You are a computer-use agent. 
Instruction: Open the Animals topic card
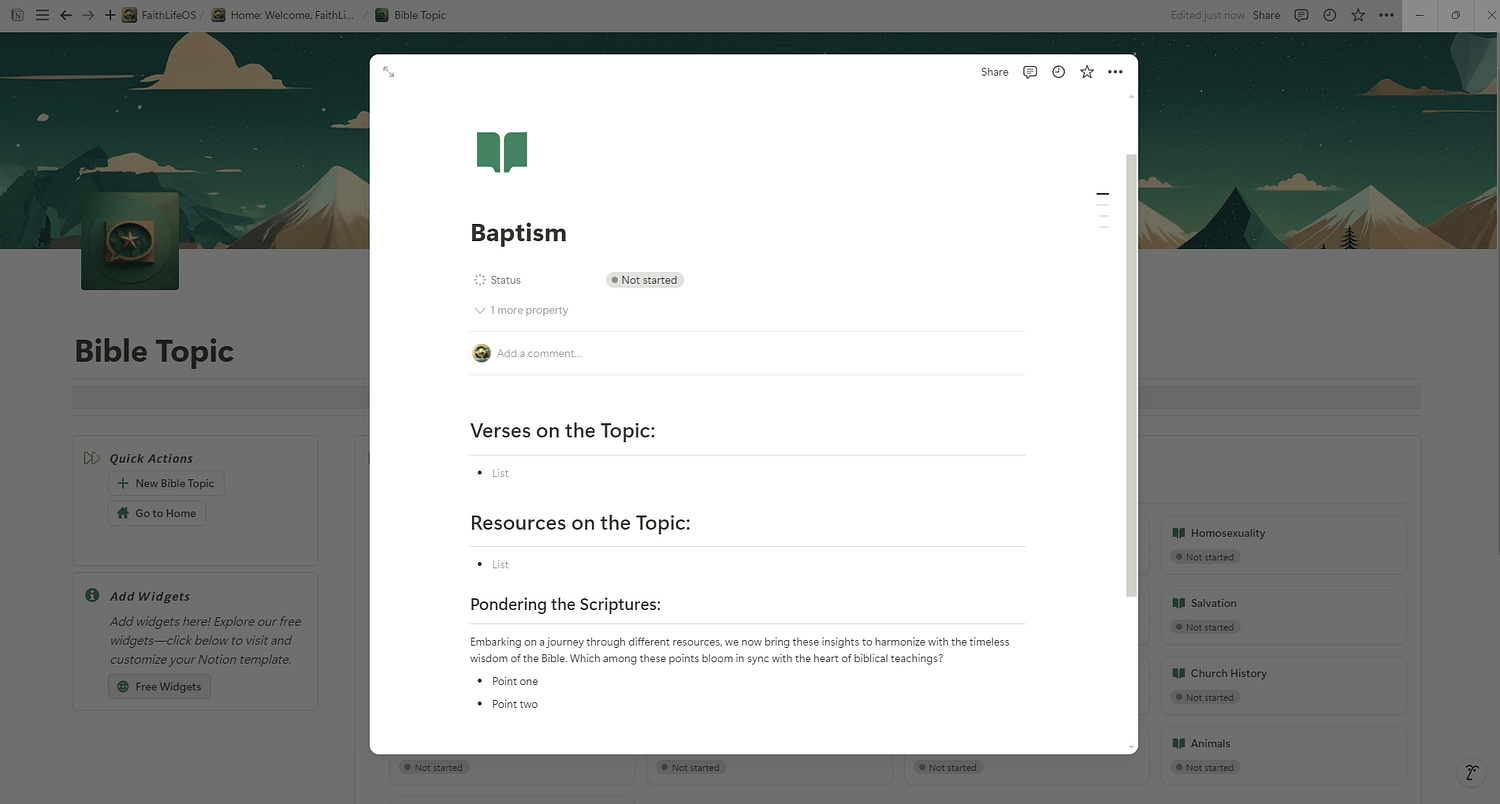[1284, 755]
